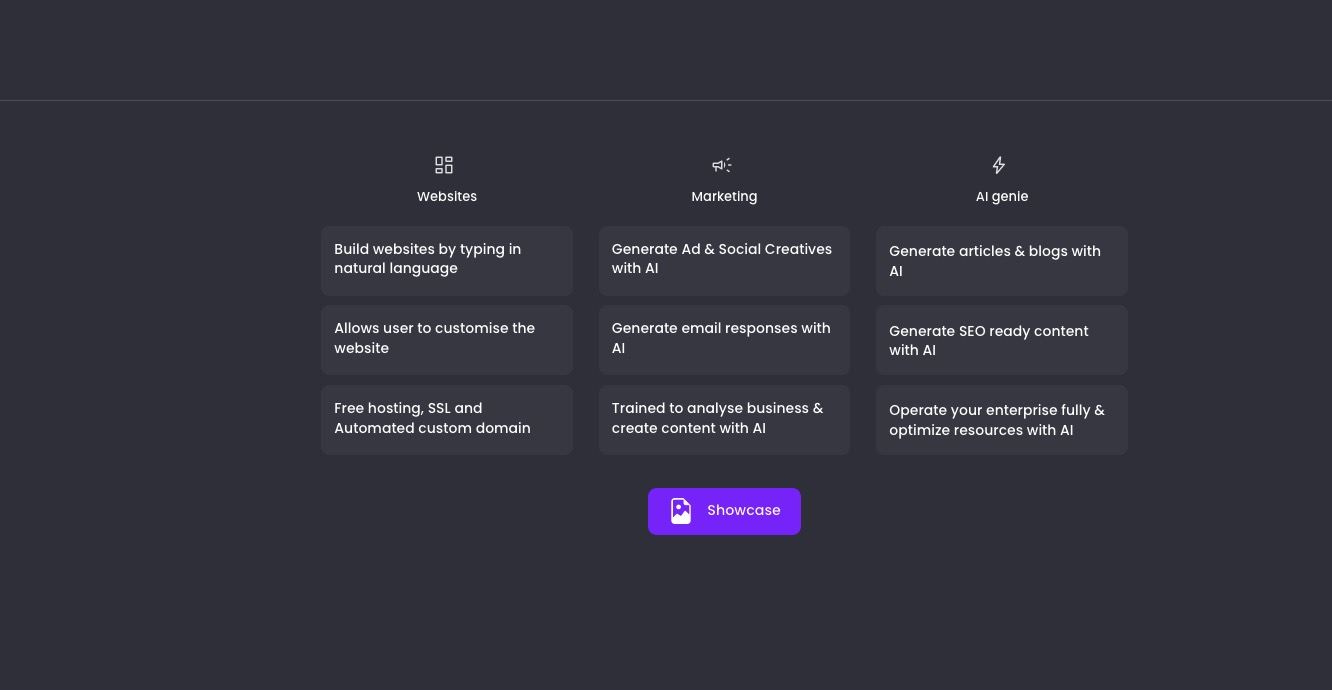Viewport: 1332px width, 690px height.
Task: Click 'Generate email responses with AI' card
Action: point(724,339)
